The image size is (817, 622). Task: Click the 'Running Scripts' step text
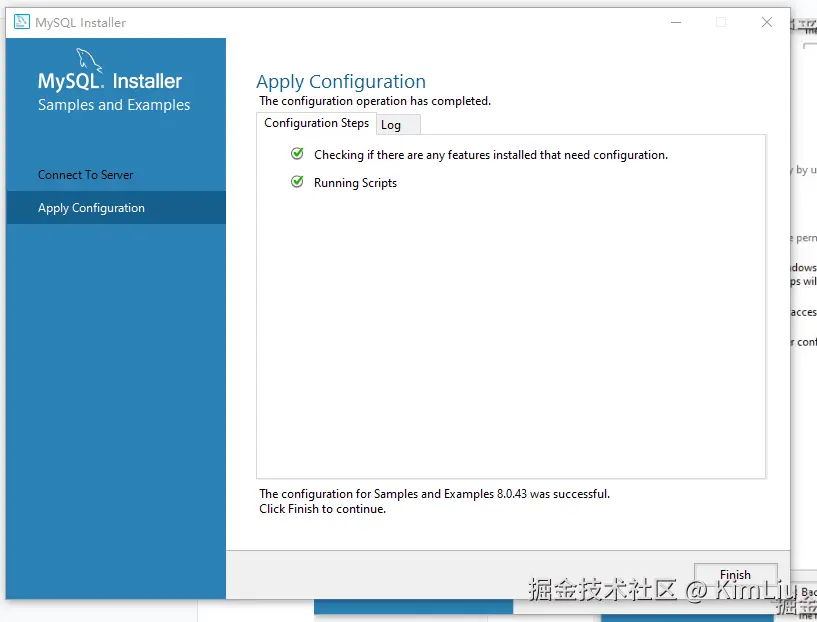355,183
